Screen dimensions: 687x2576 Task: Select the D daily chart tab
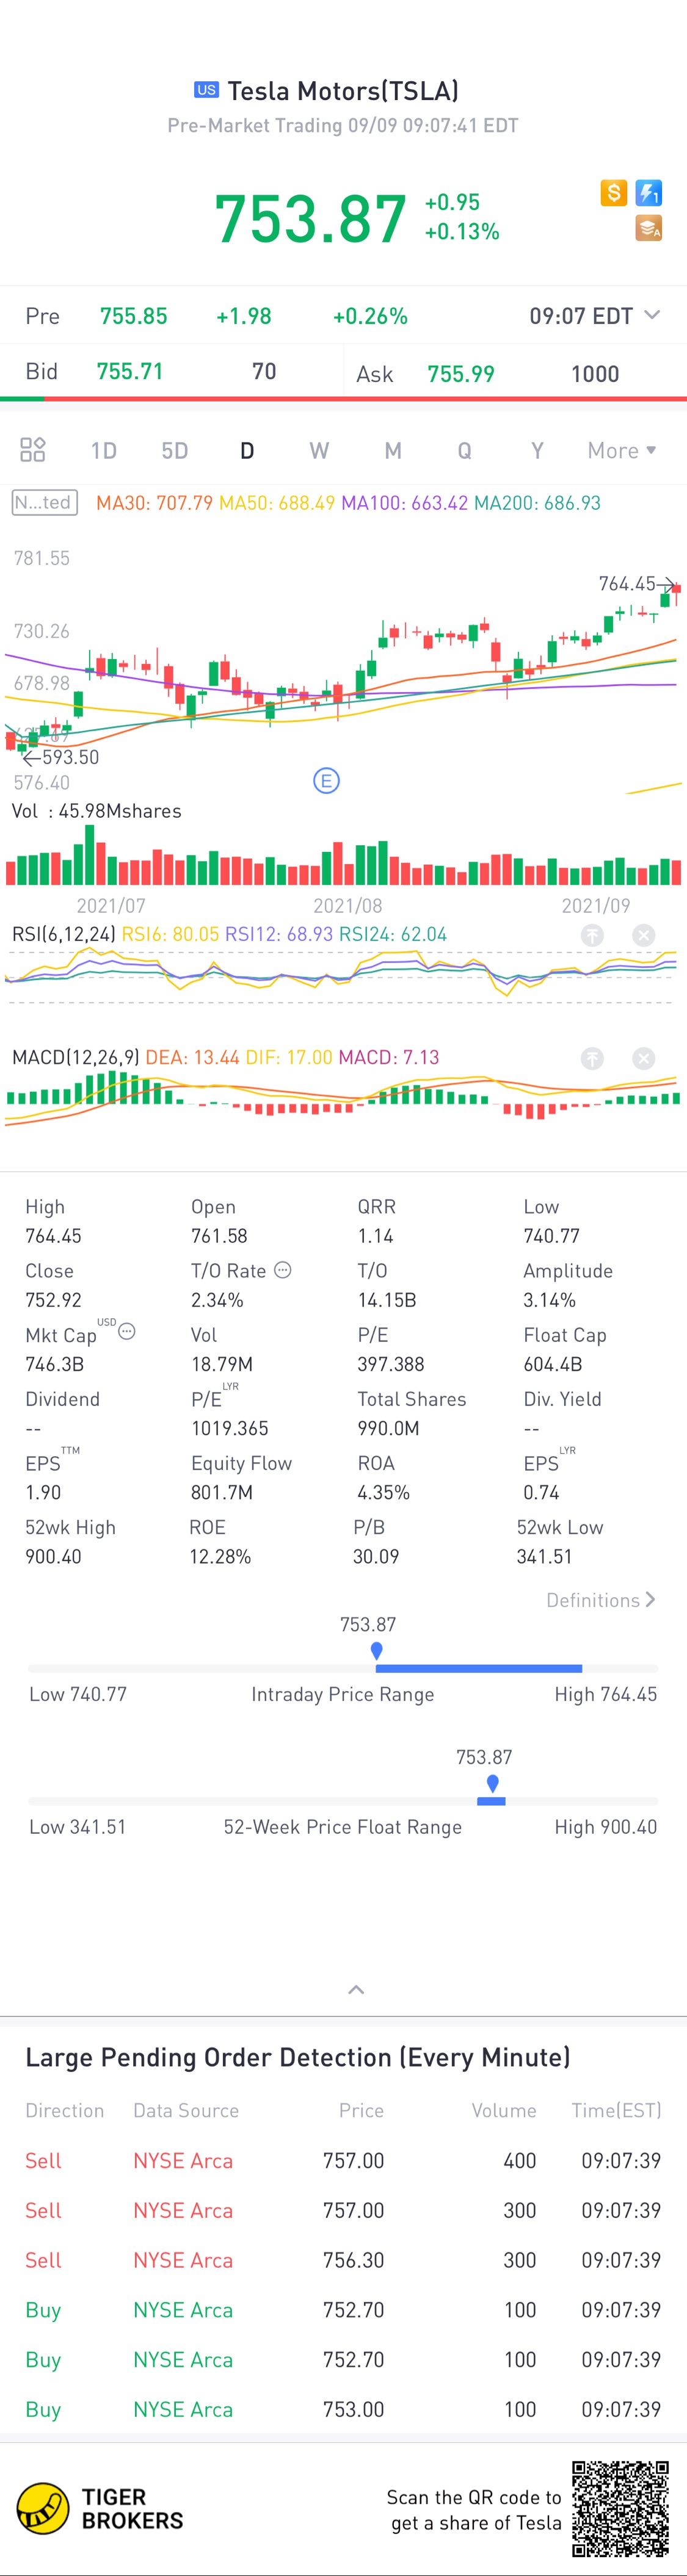pos(247,450)
